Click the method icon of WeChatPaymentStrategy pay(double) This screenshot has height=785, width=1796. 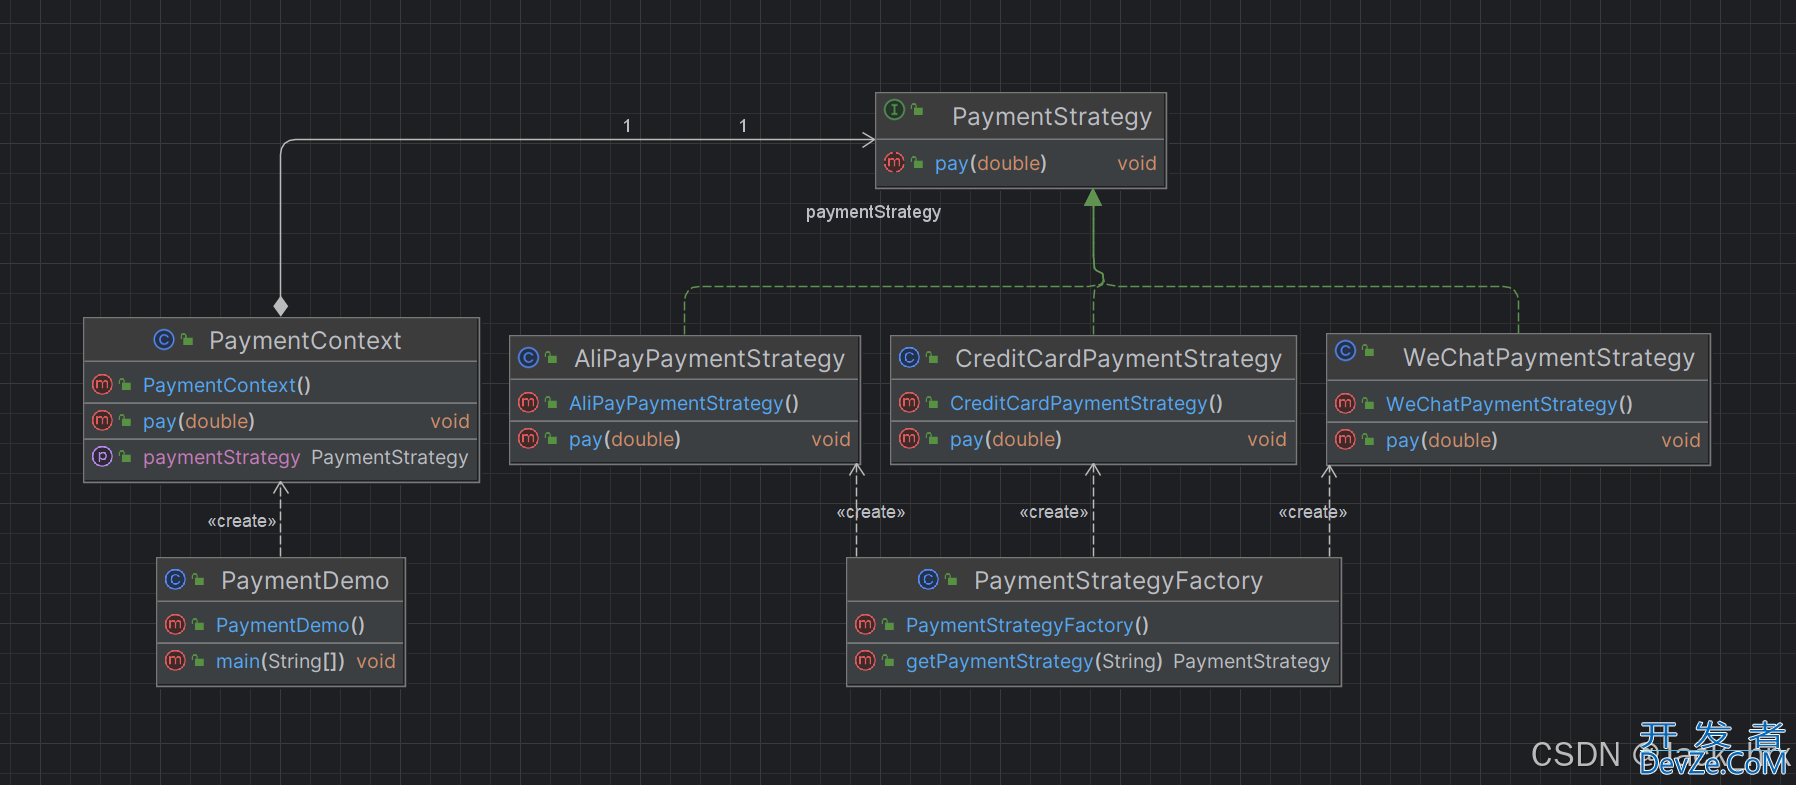(1346, 440)
